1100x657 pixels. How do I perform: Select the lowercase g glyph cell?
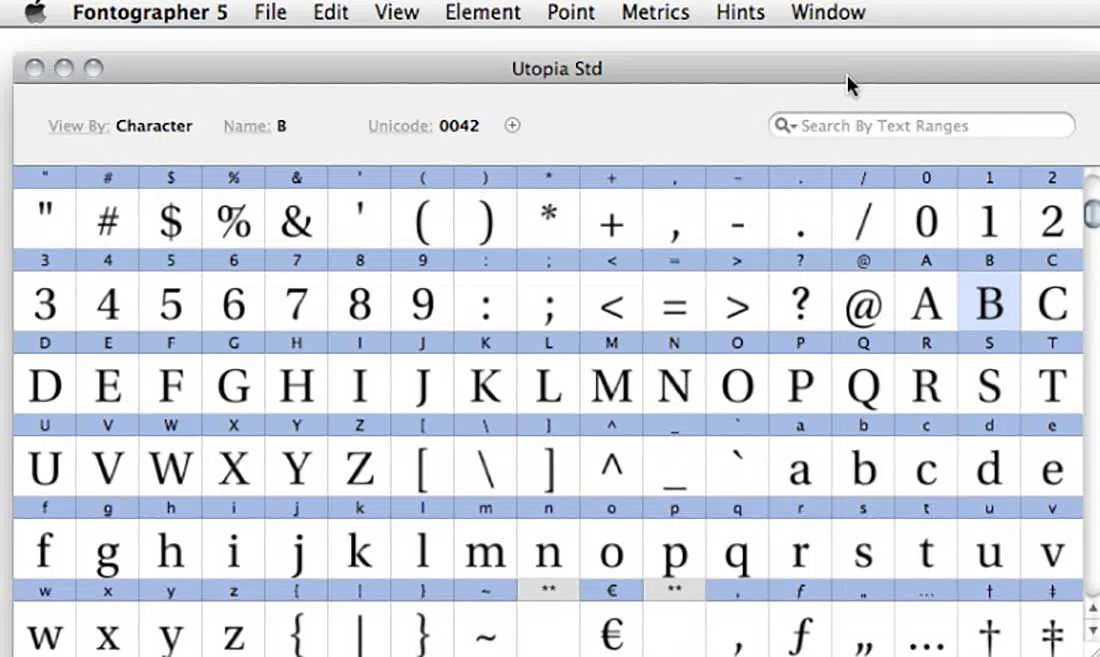pyautogui.click(x=107, y=552)
